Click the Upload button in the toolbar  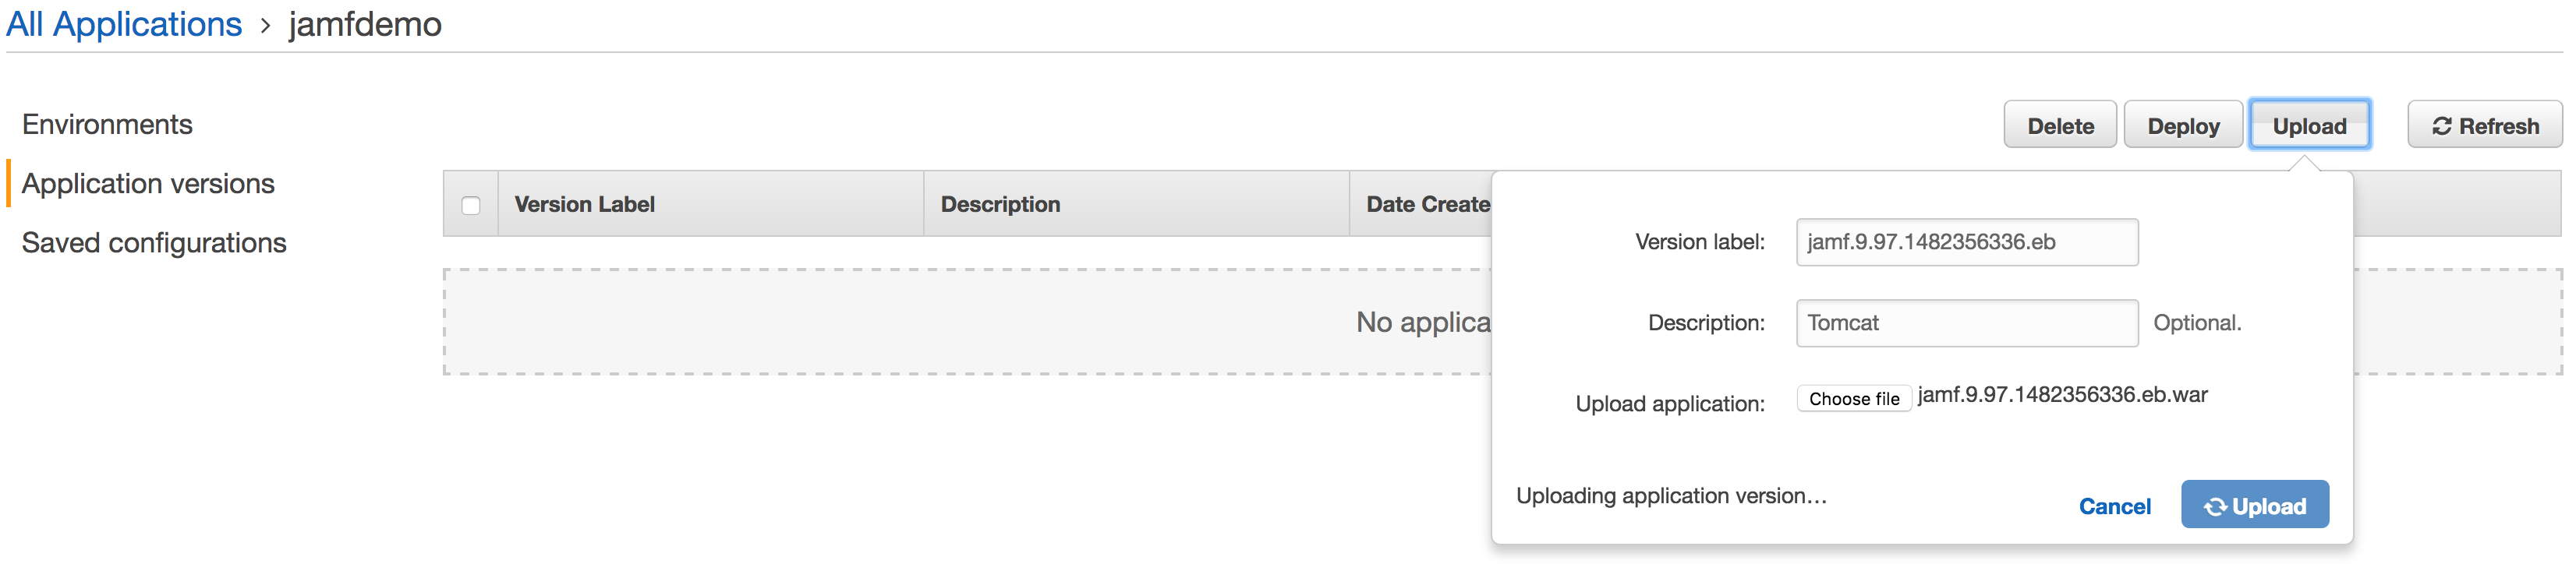pos(2309,126)
